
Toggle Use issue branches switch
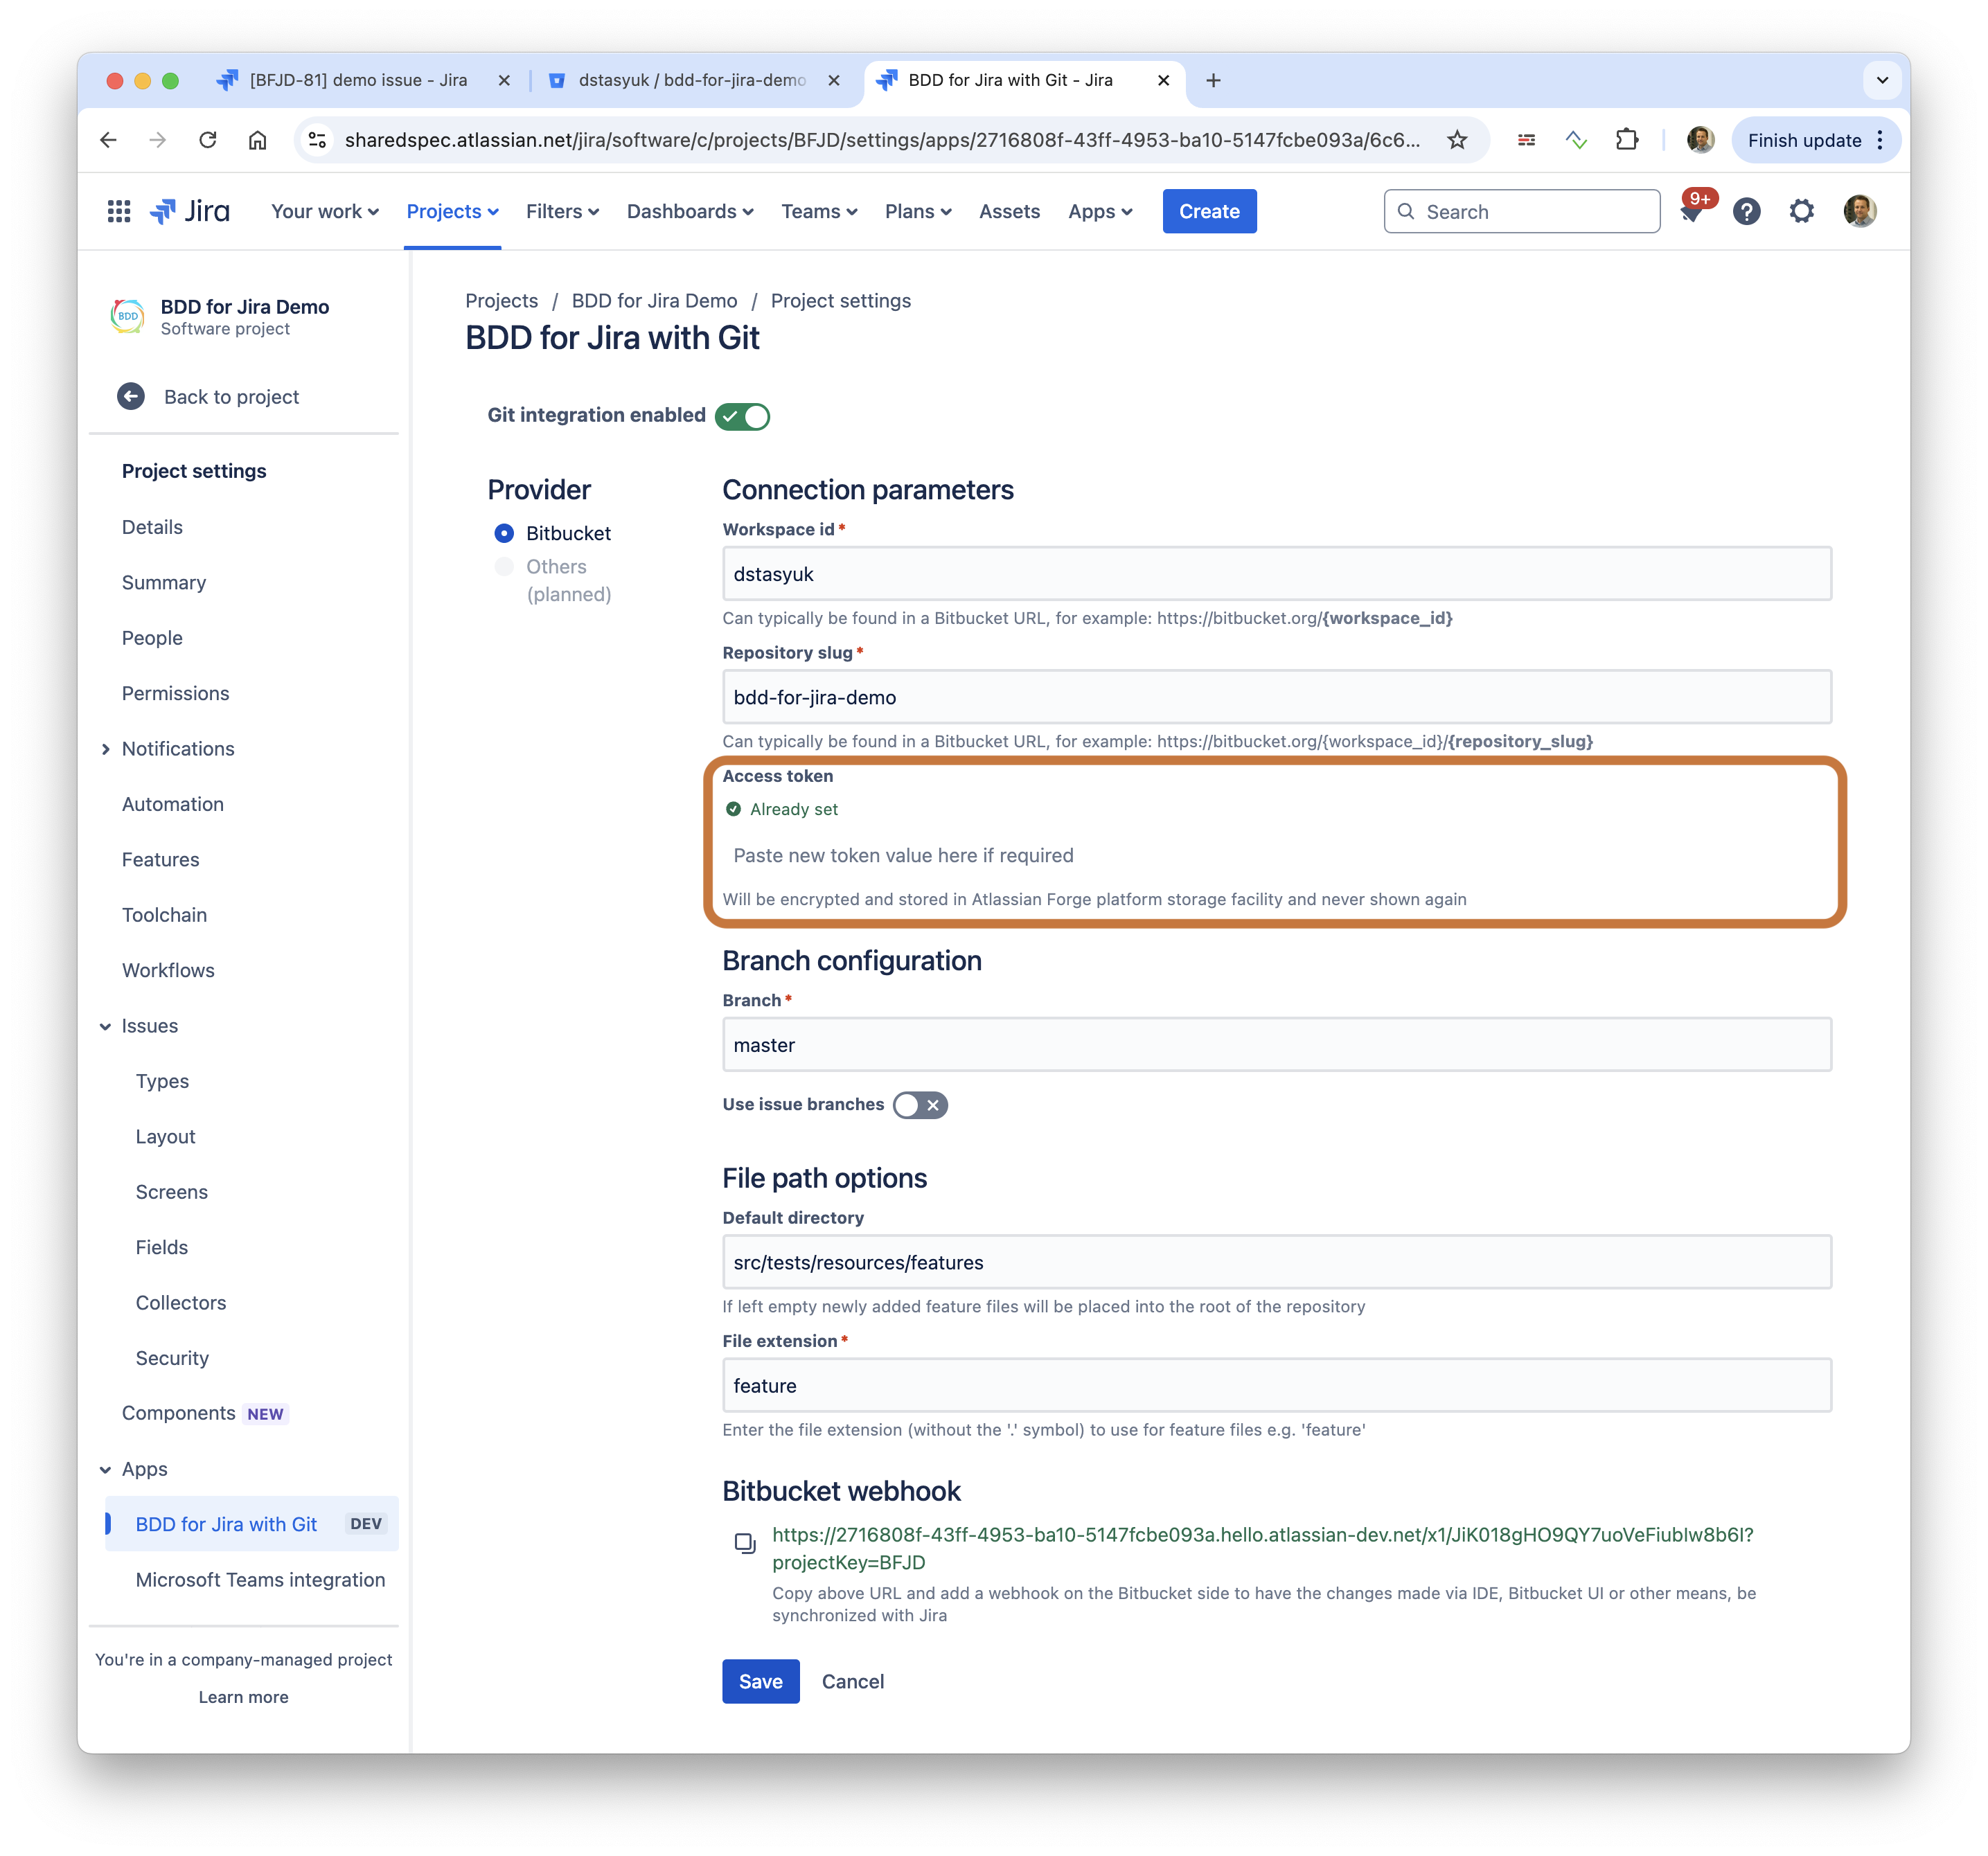click(920, 1105)
